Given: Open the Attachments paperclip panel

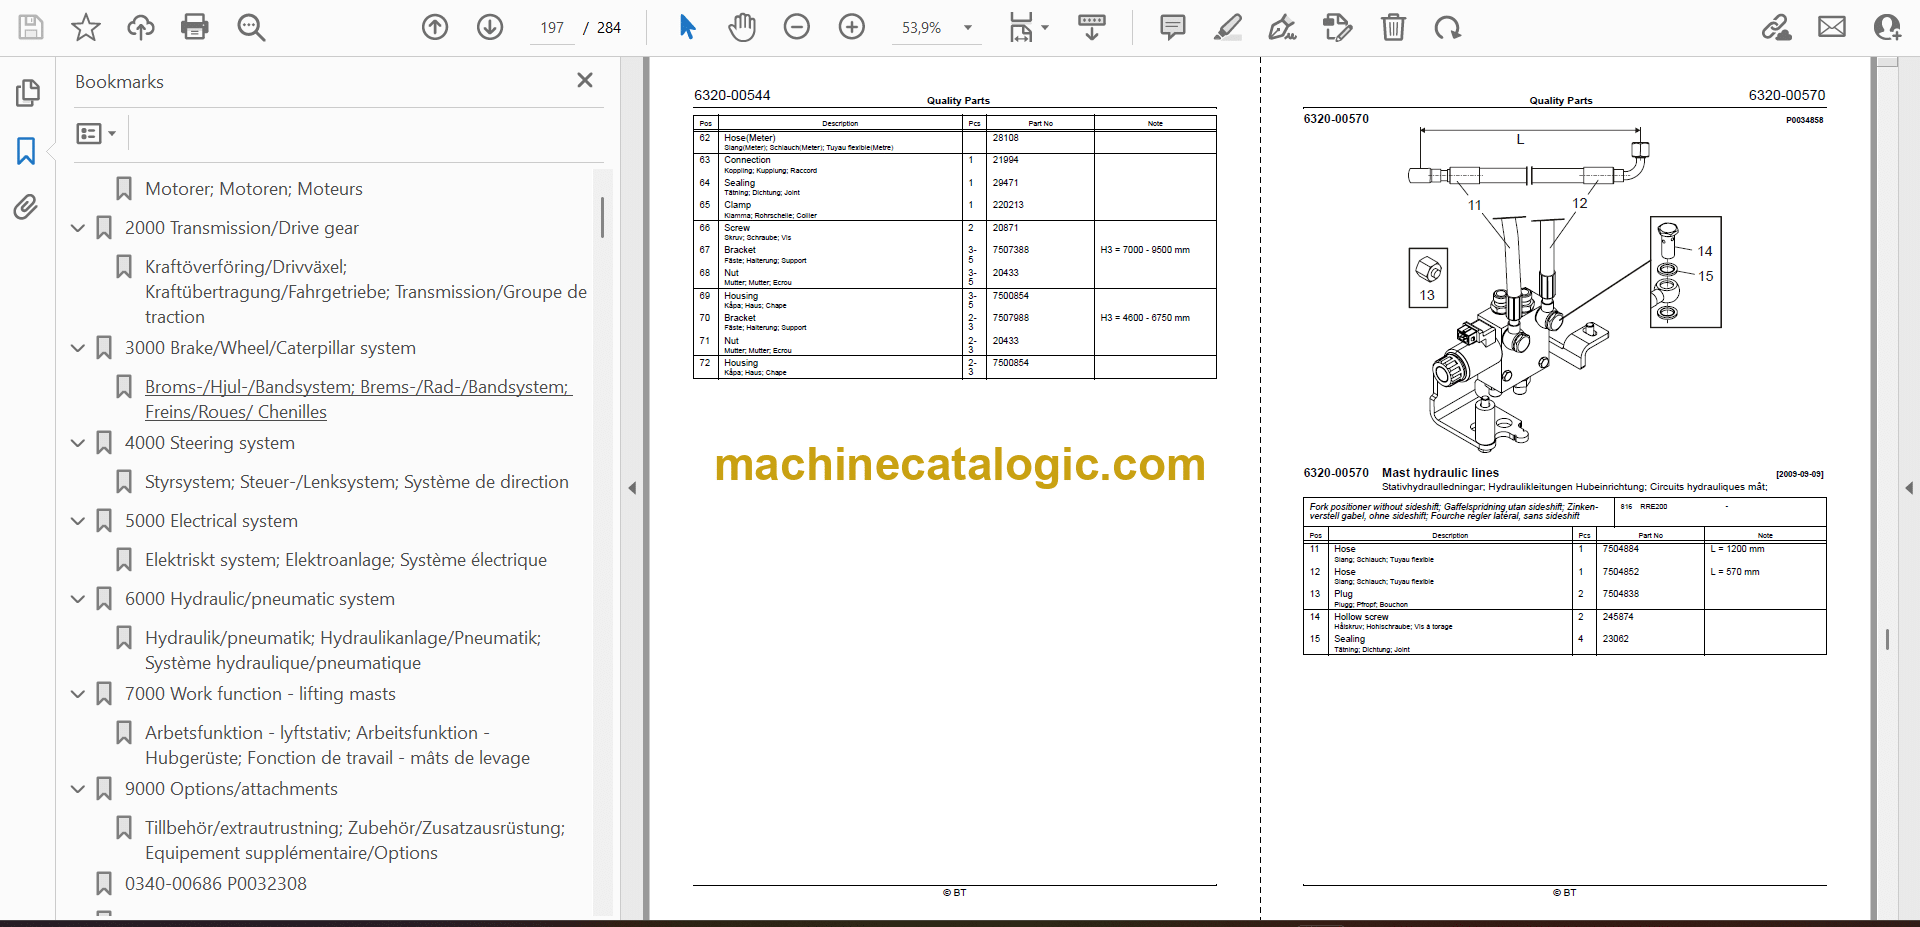Looking at the screenshot, I should click(27, 207).
